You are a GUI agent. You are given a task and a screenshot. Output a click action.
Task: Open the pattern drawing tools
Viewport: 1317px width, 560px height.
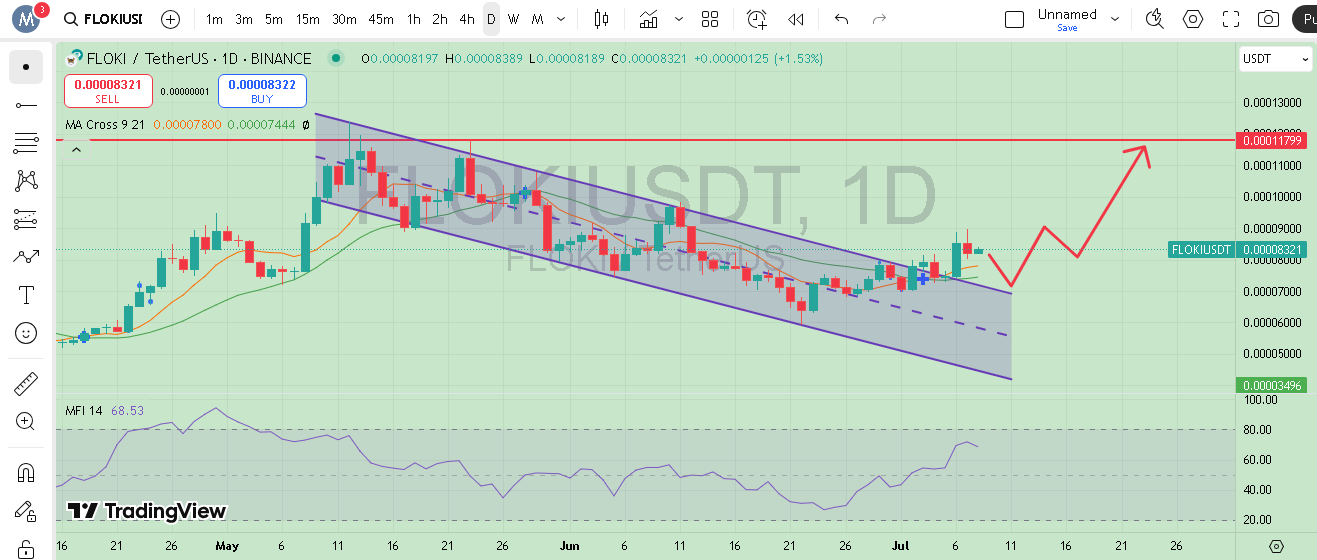(26, 181)
